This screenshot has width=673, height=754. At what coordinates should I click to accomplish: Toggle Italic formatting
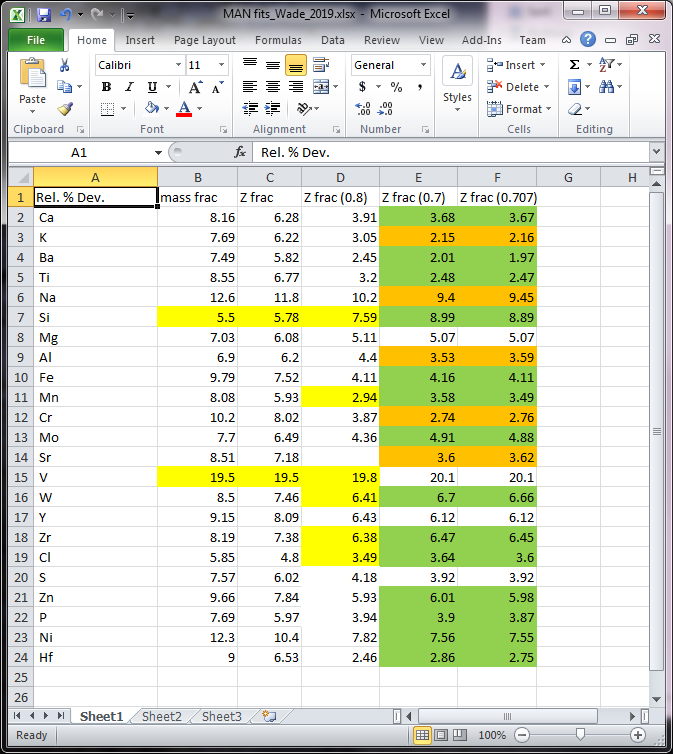[126, 87]
